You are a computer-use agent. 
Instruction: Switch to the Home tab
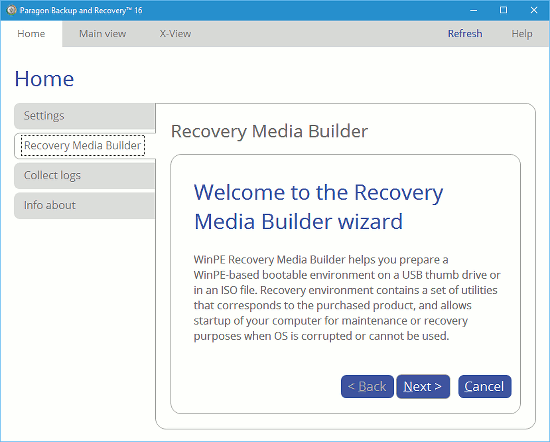31,34
